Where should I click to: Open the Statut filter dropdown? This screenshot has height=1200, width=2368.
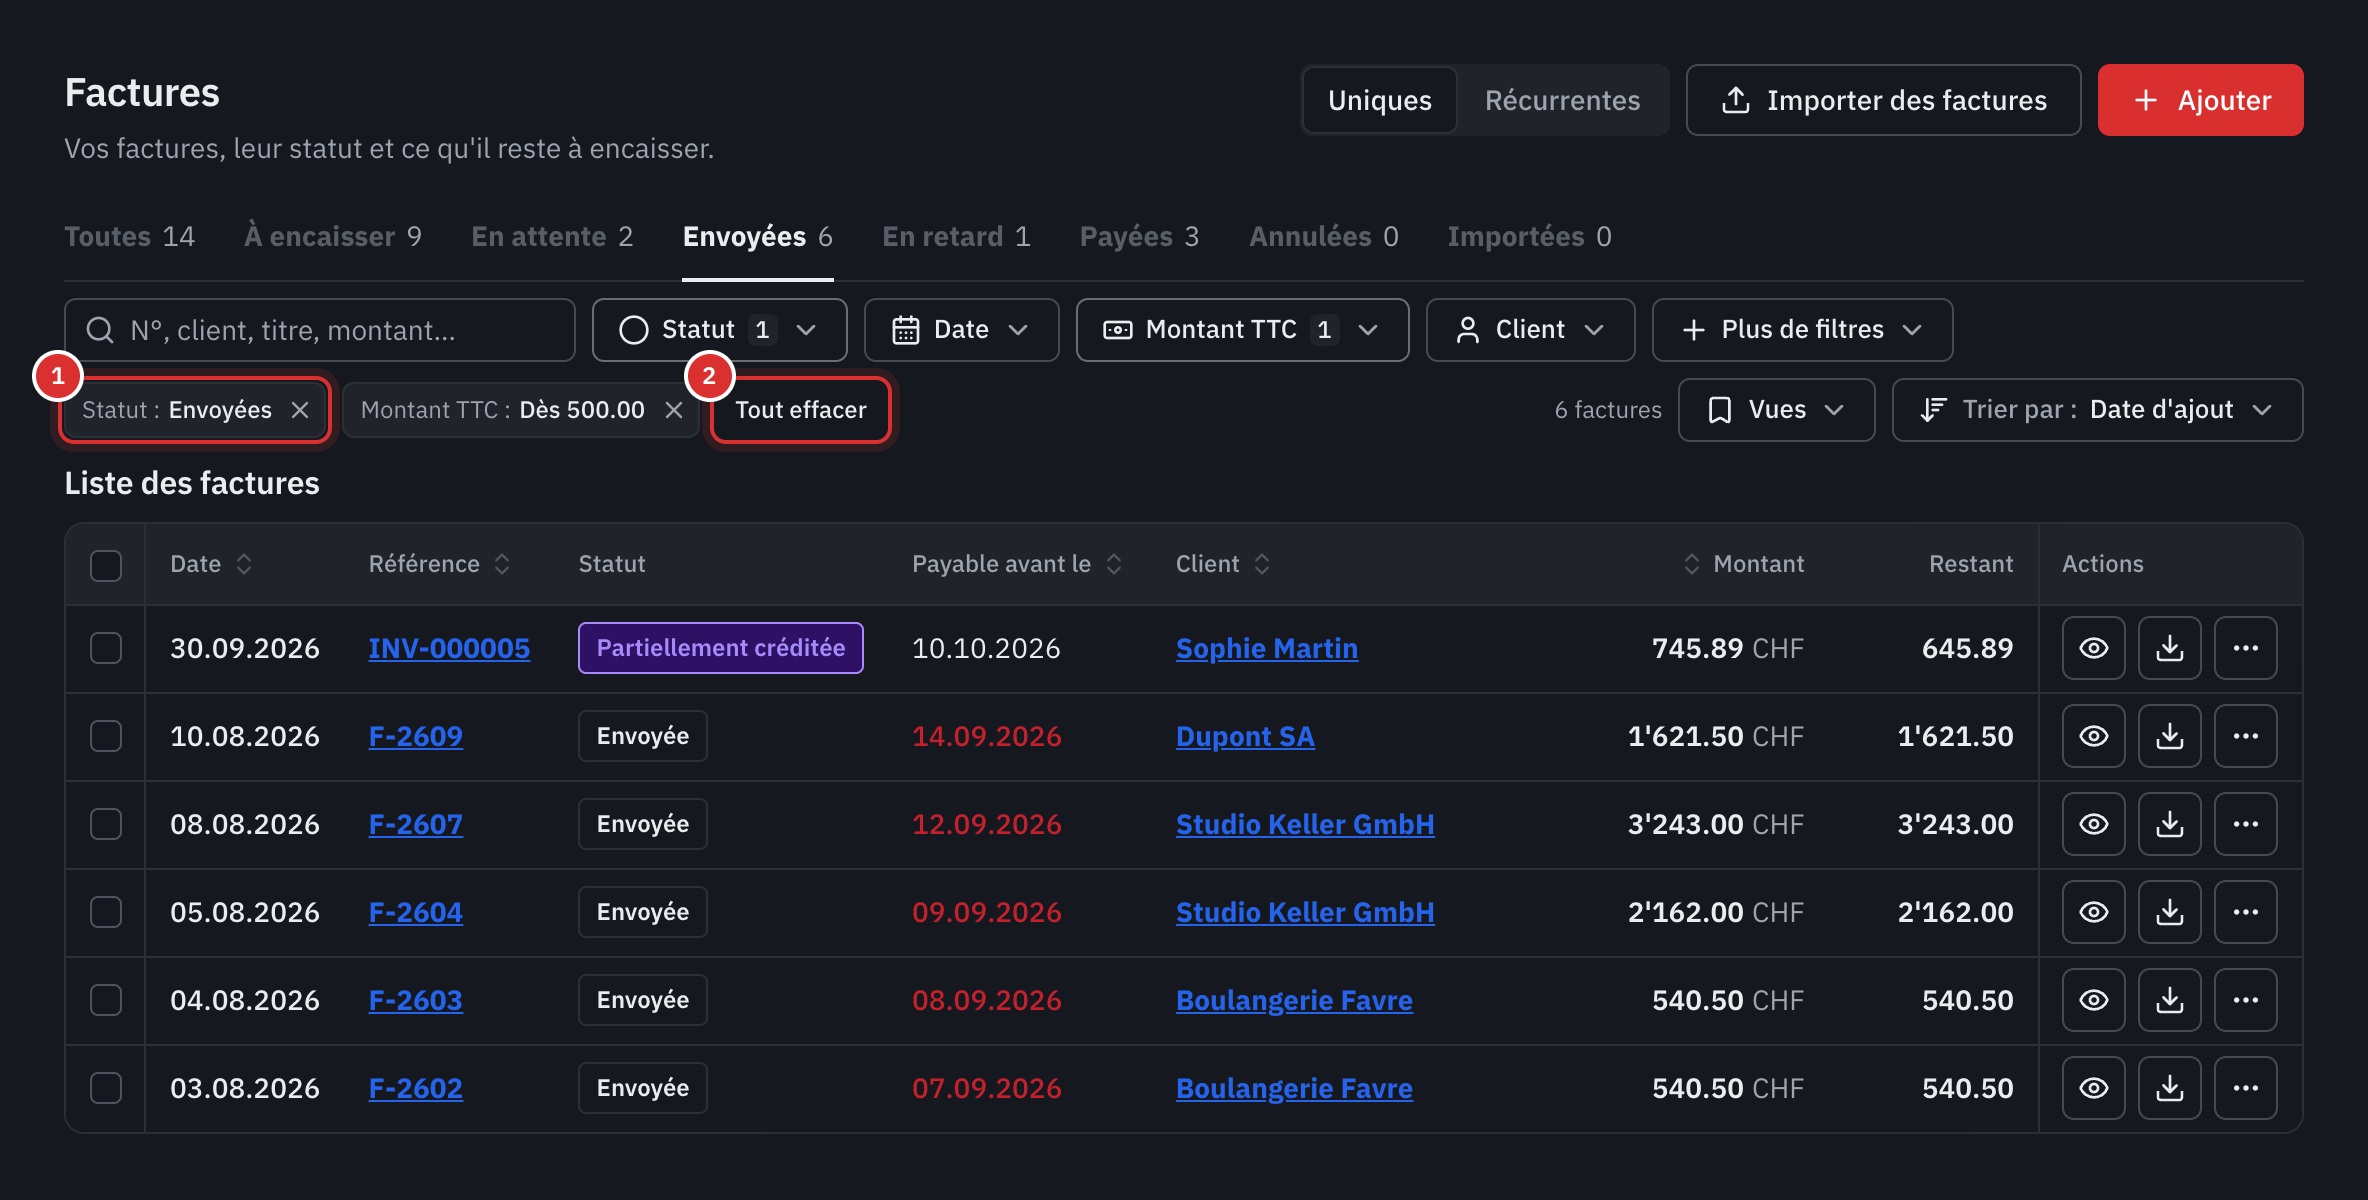[x=719, y=330]
